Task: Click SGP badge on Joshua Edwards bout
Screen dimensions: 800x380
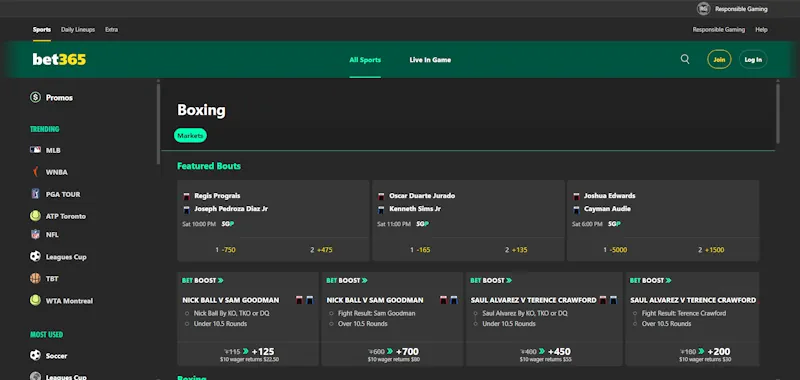Action: [x=614, y=224]
